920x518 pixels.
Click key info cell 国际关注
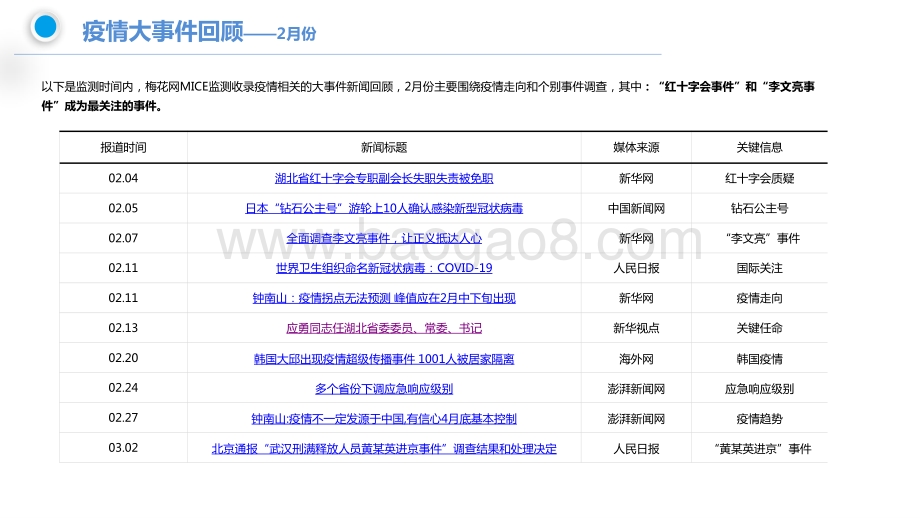(x=759, y=268)
